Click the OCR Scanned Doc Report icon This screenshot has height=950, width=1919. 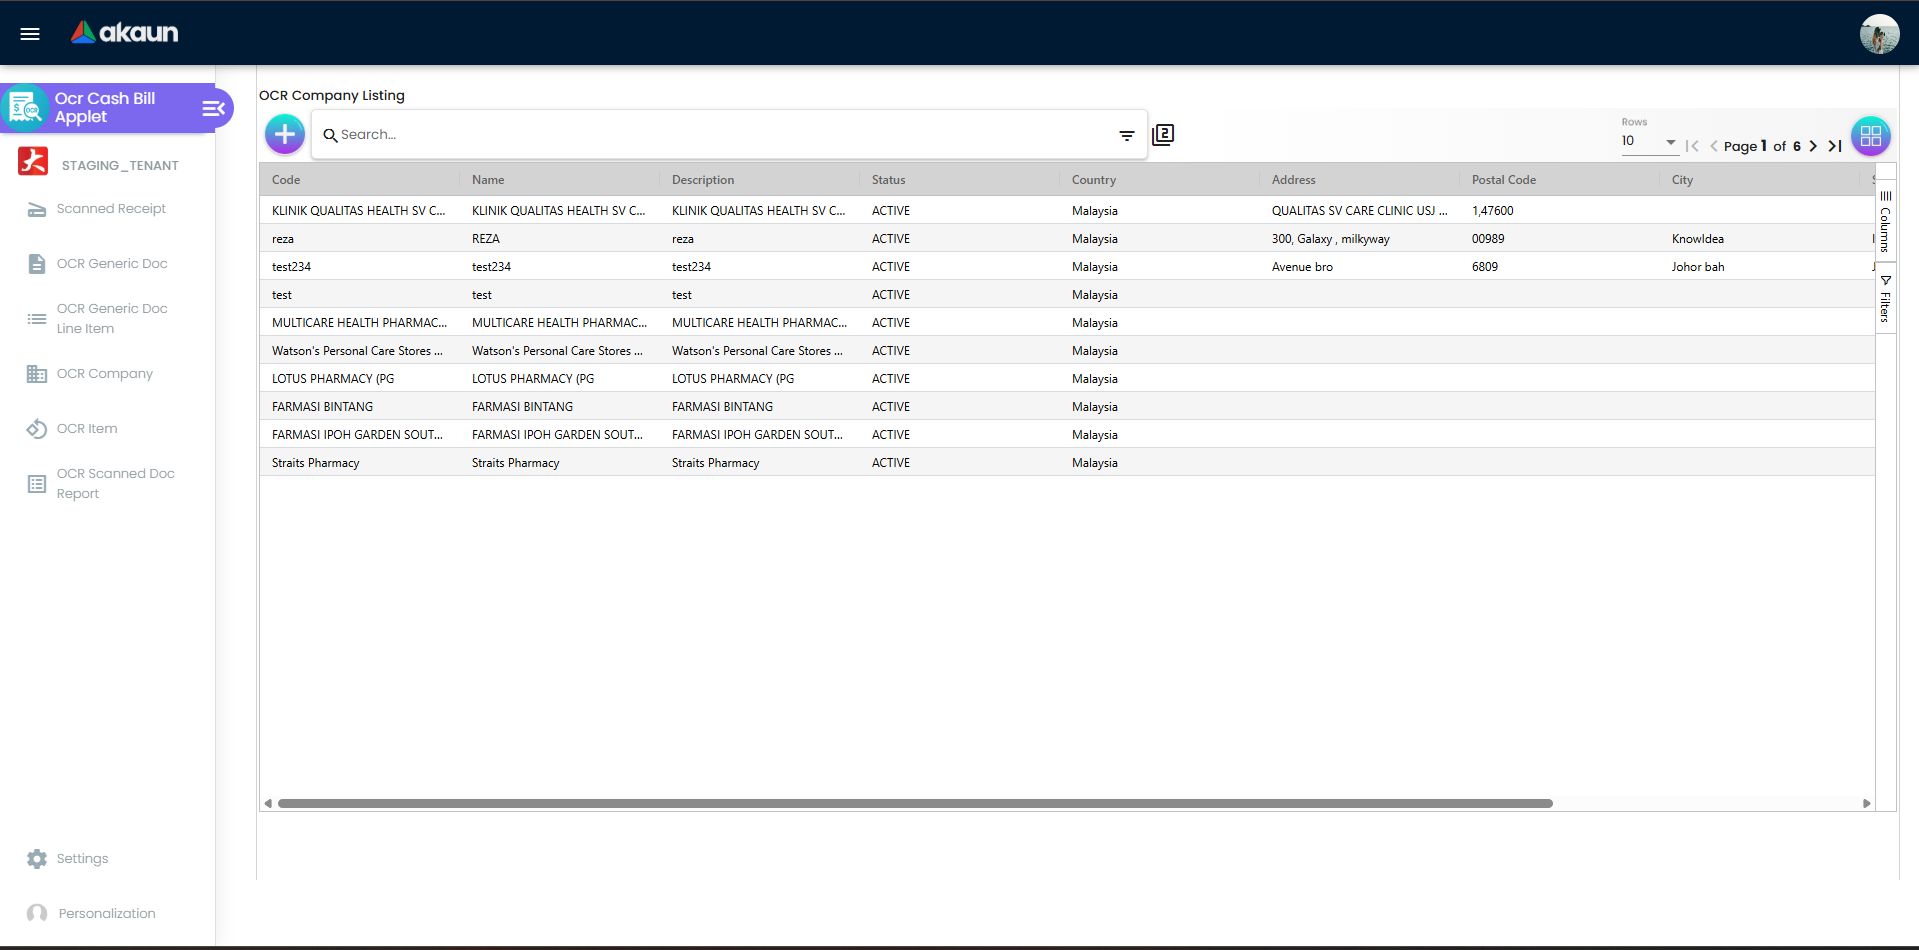point(37,484)
